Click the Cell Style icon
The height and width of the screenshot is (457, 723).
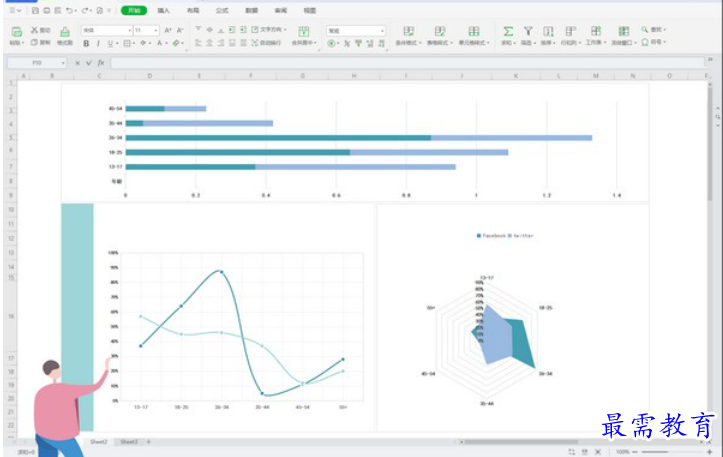(x=474, y=31)
